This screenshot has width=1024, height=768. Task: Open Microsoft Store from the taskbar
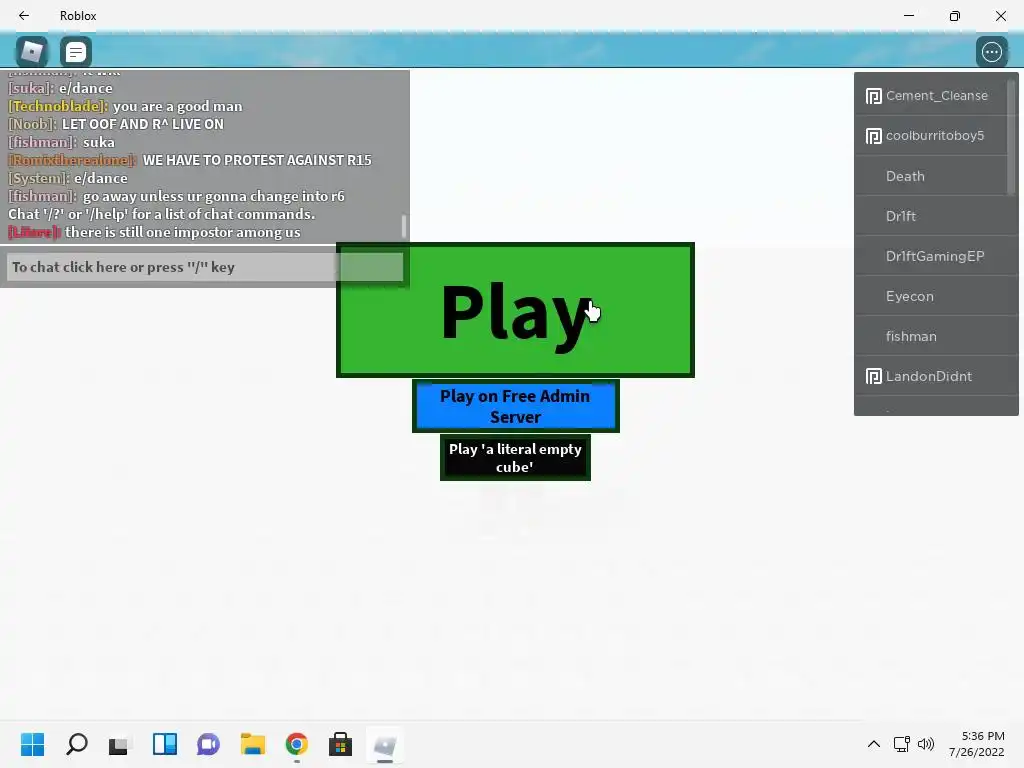340,744
